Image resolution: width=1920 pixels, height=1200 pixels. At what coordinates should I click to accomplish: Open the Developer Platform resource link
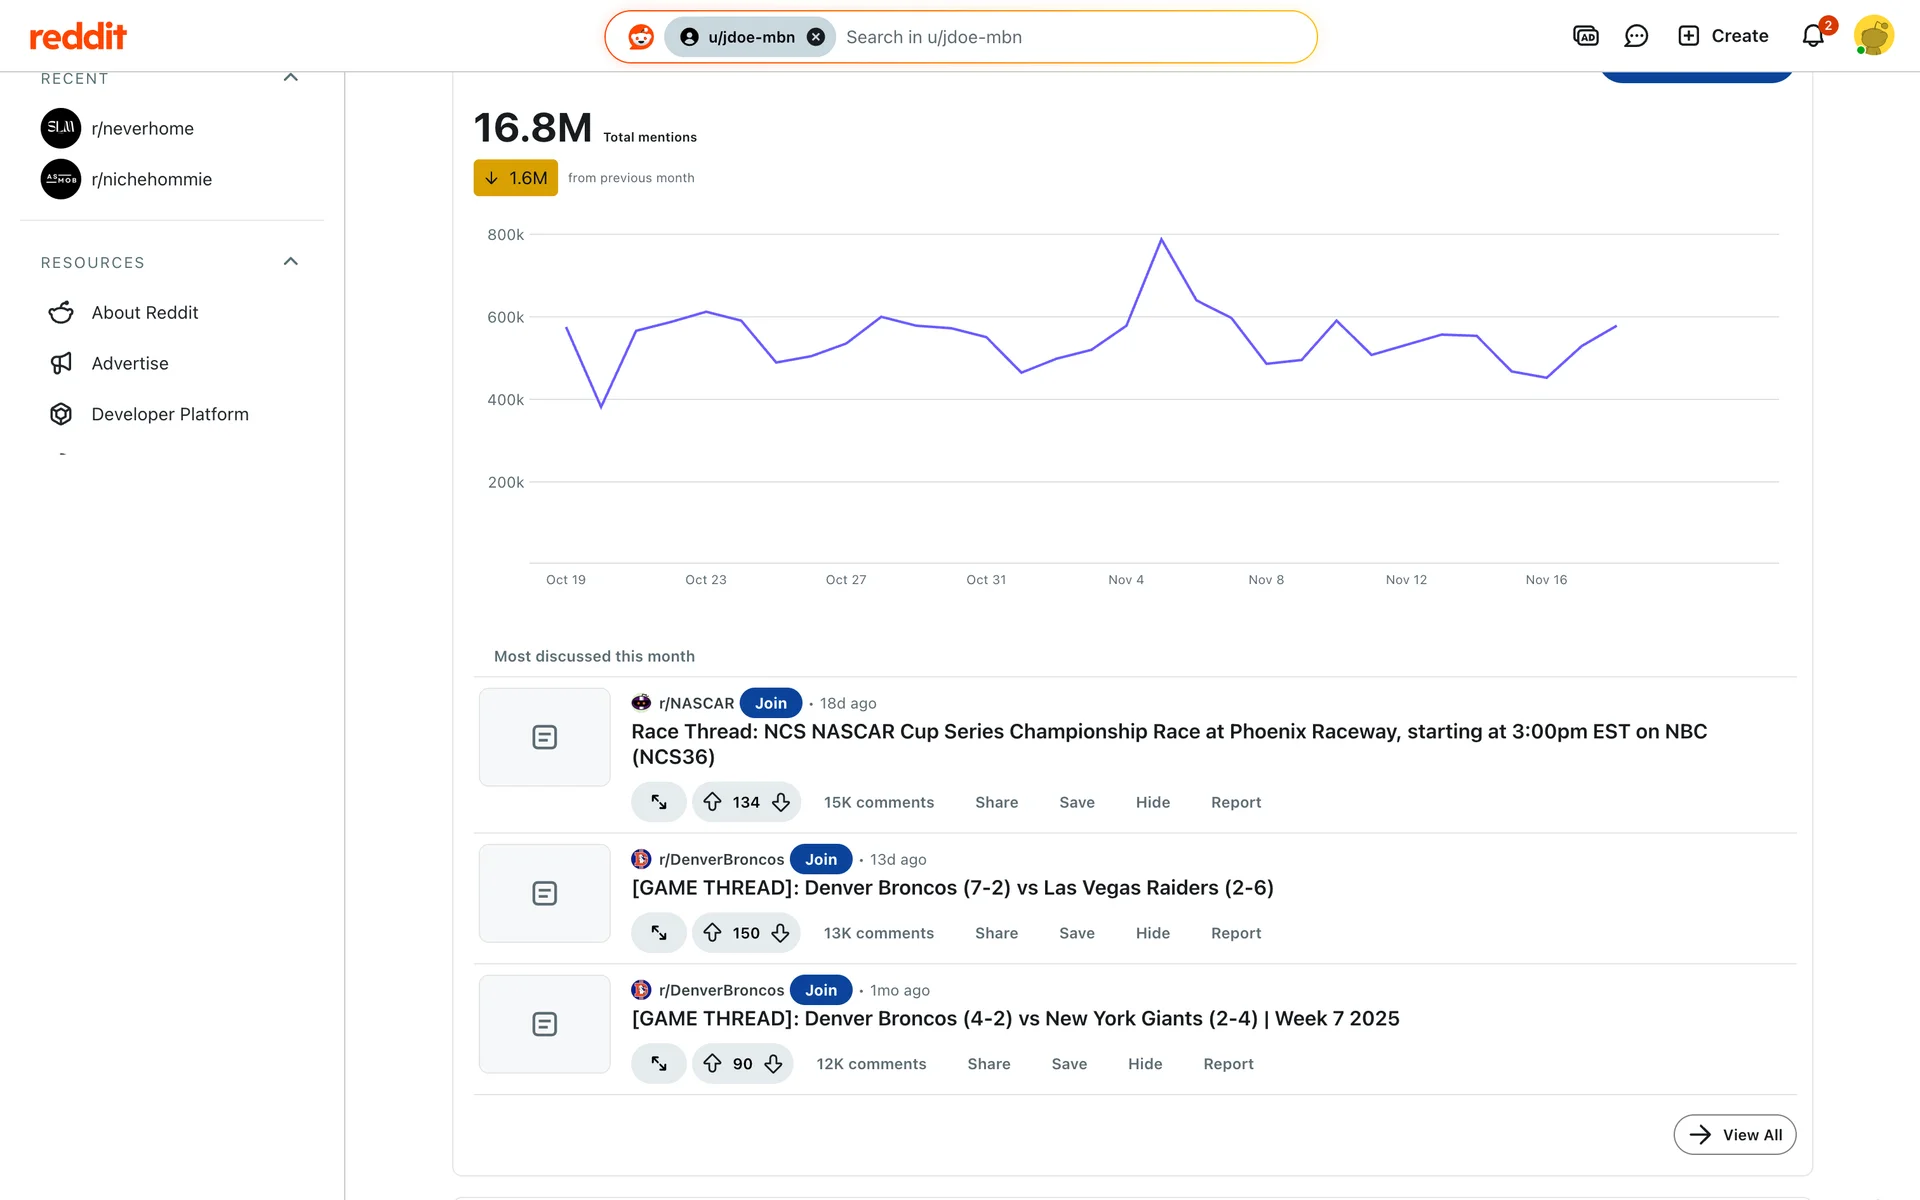point(169,414)
